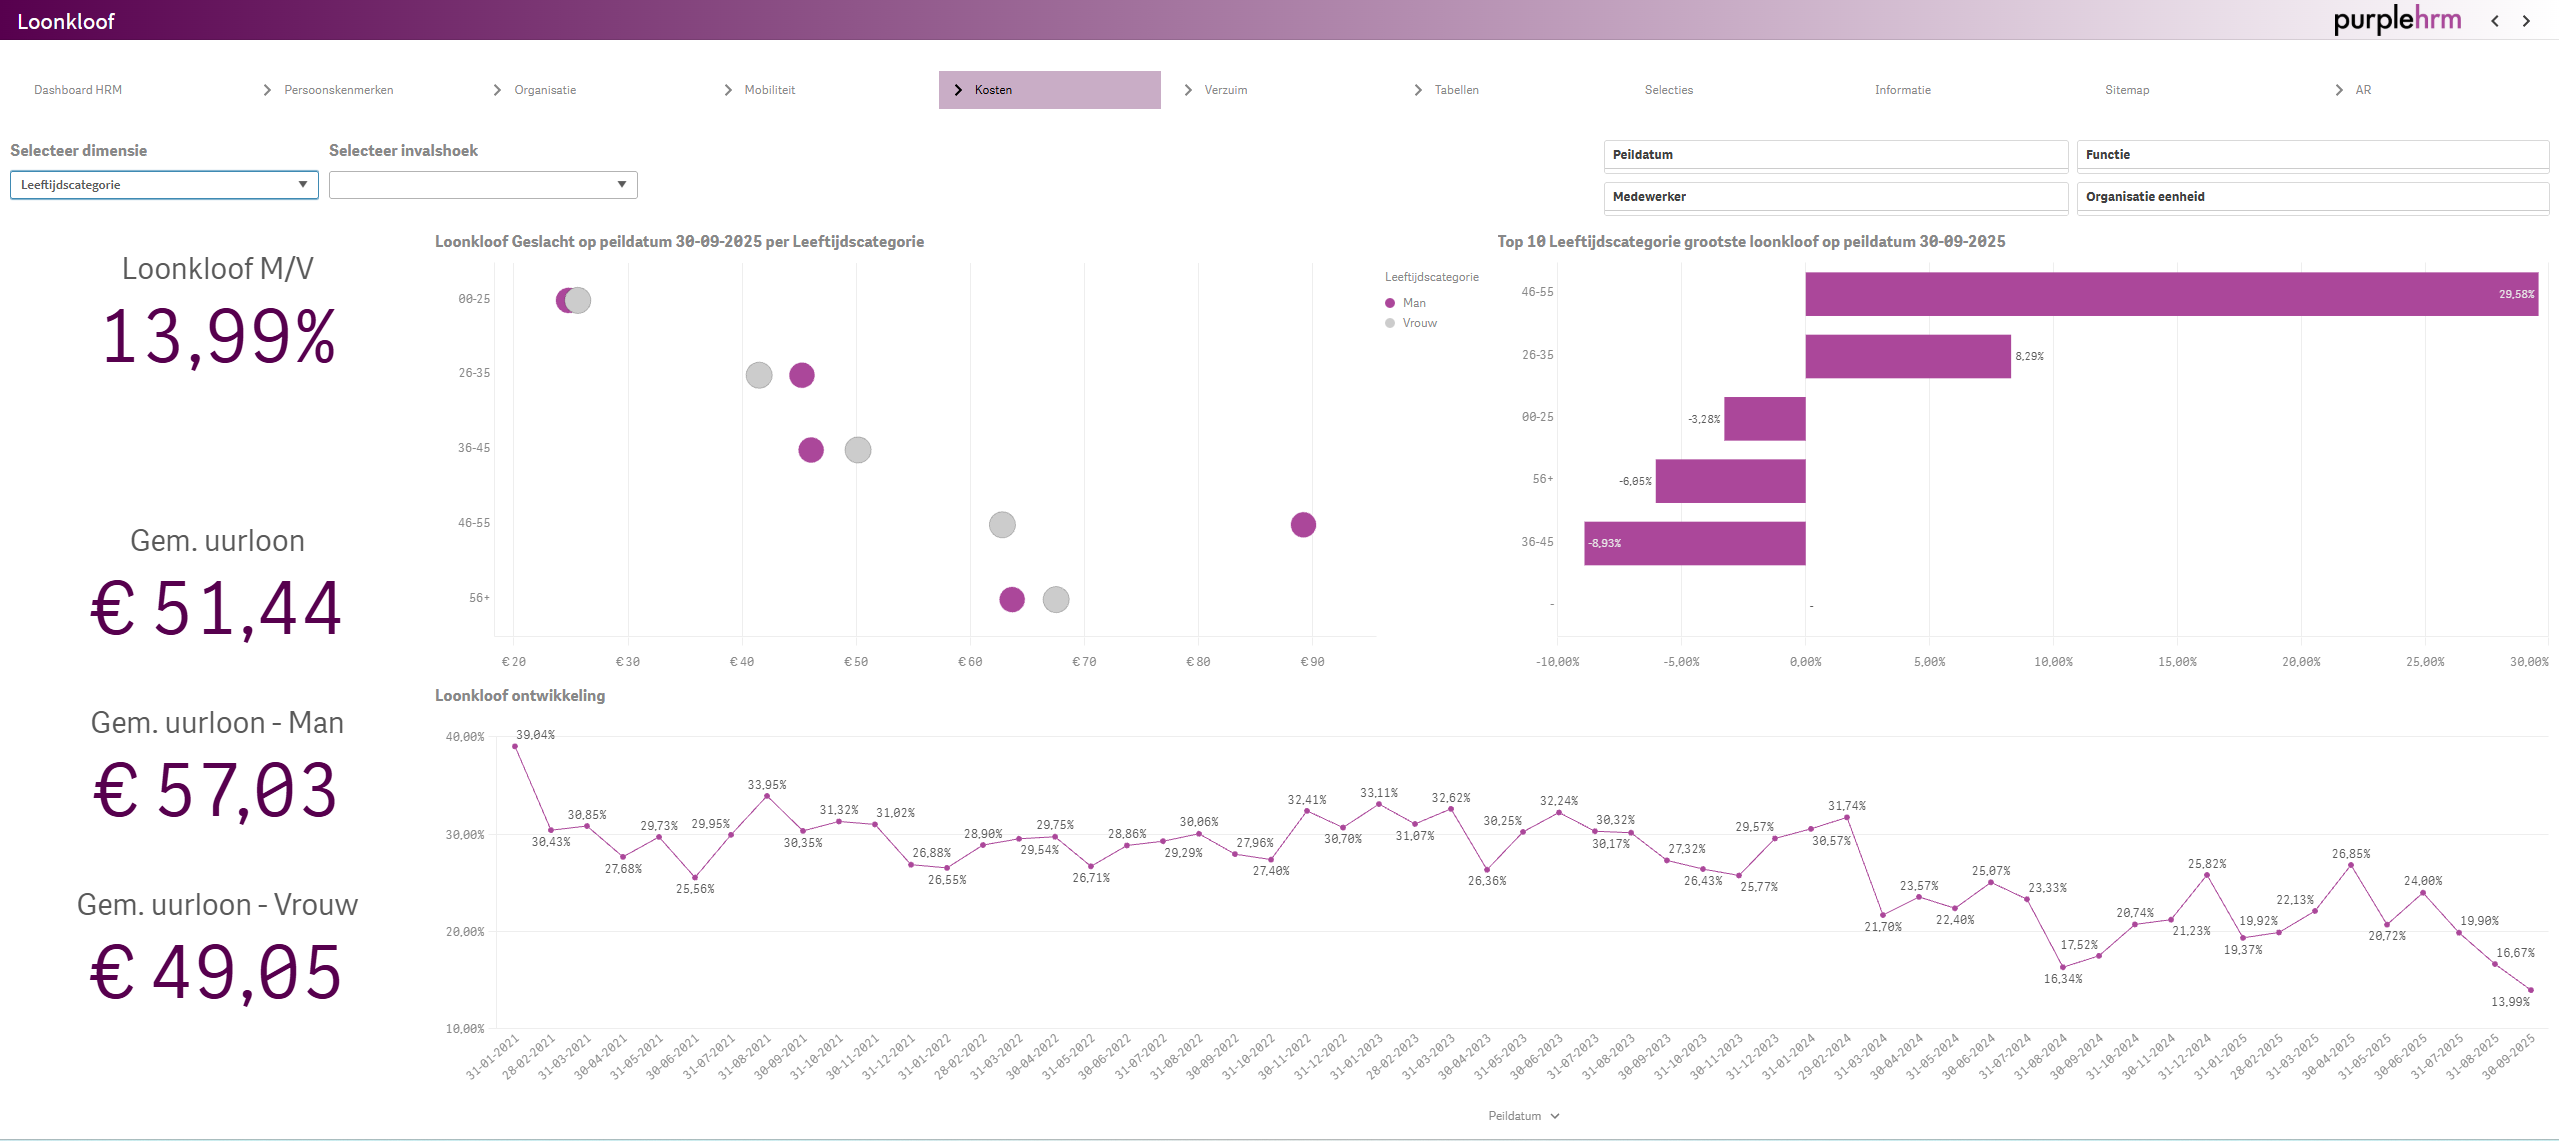Open the Organisatie eenheid filter pane
Viewport: 2559px width, 1141px height.
(2311, 197)
